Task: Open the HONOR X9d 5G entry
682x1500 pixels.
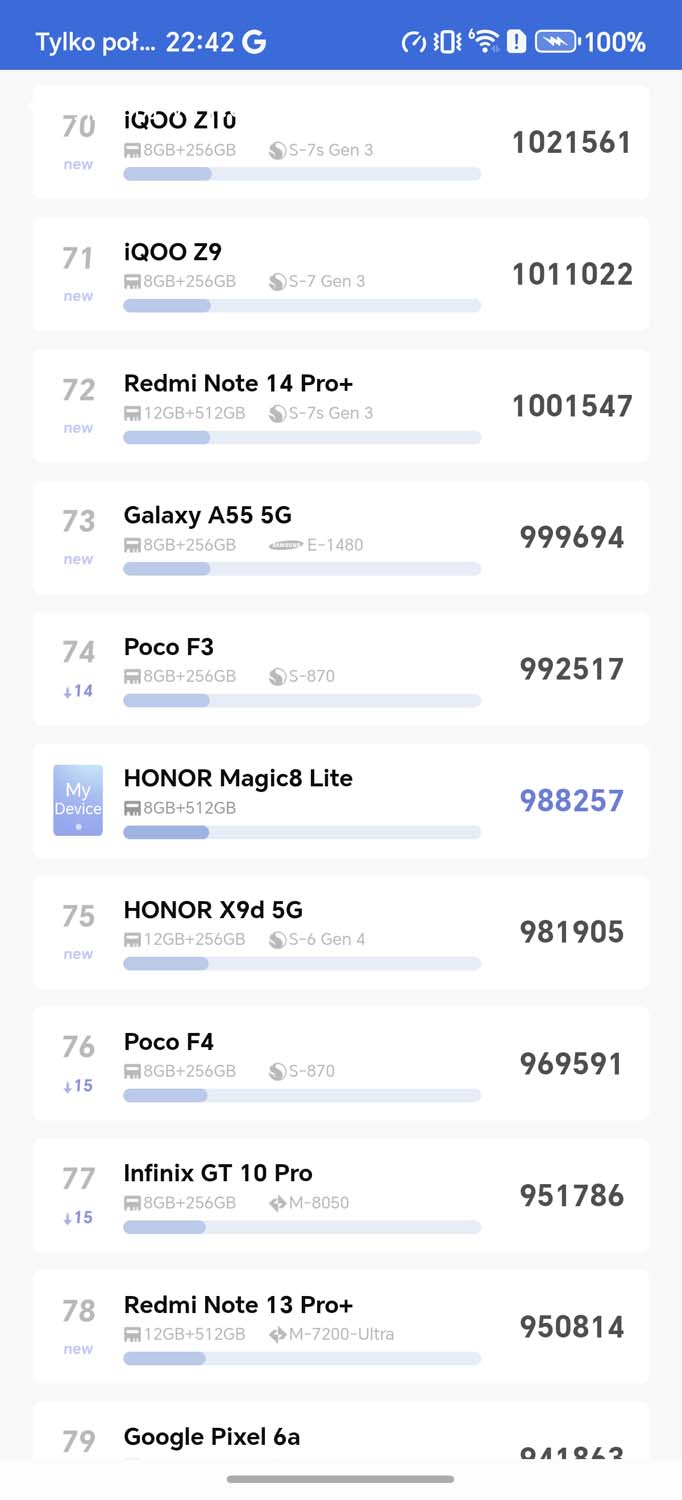Action: [x=340, y=932]
